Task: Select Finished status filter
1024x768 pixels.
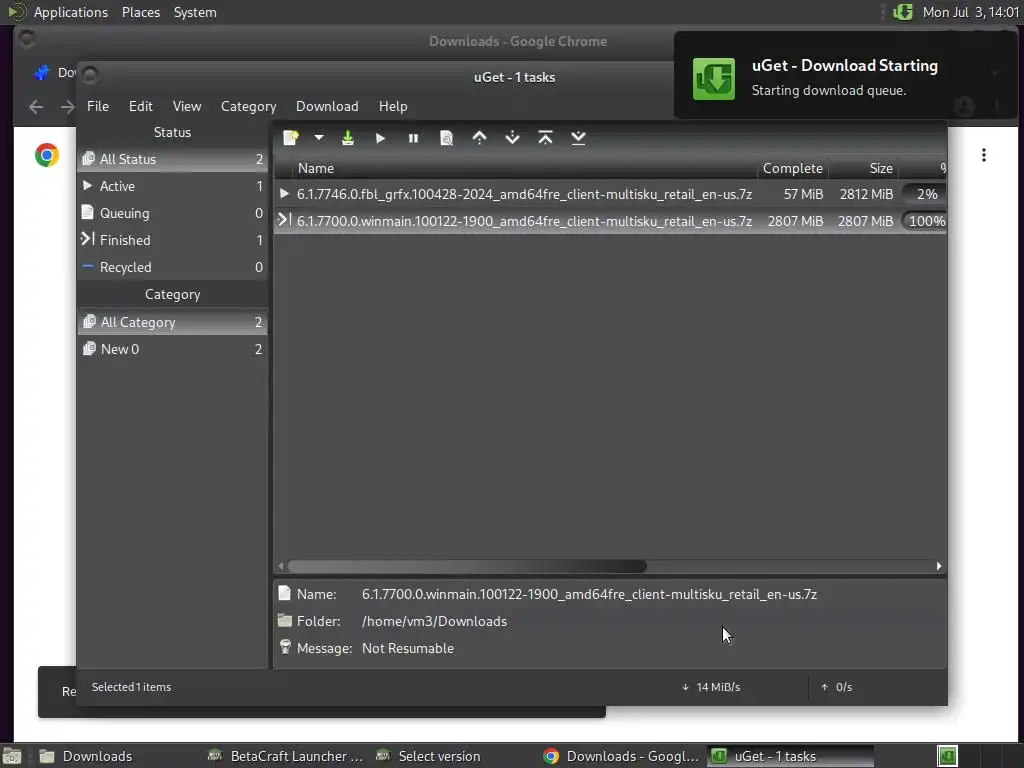Action: 172,240
